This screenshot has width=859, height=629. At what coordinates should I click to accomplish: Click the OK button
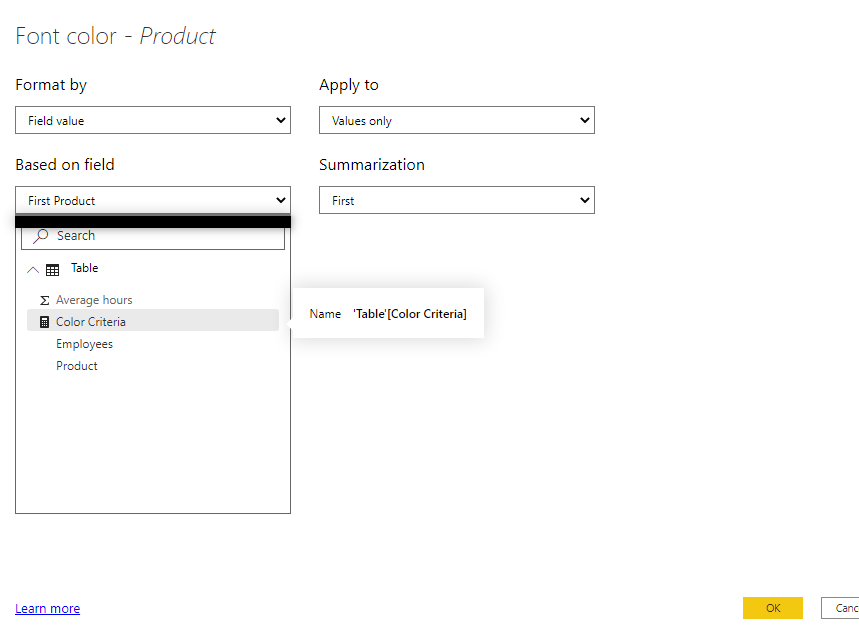click(773, 608)
